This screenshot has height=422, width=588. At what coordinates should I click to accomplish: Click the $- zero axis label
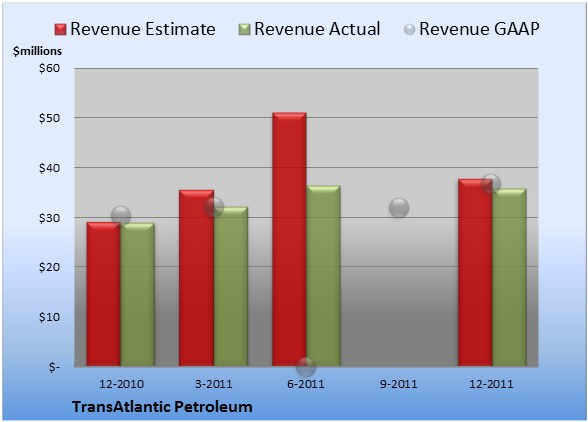pos(54,367)
